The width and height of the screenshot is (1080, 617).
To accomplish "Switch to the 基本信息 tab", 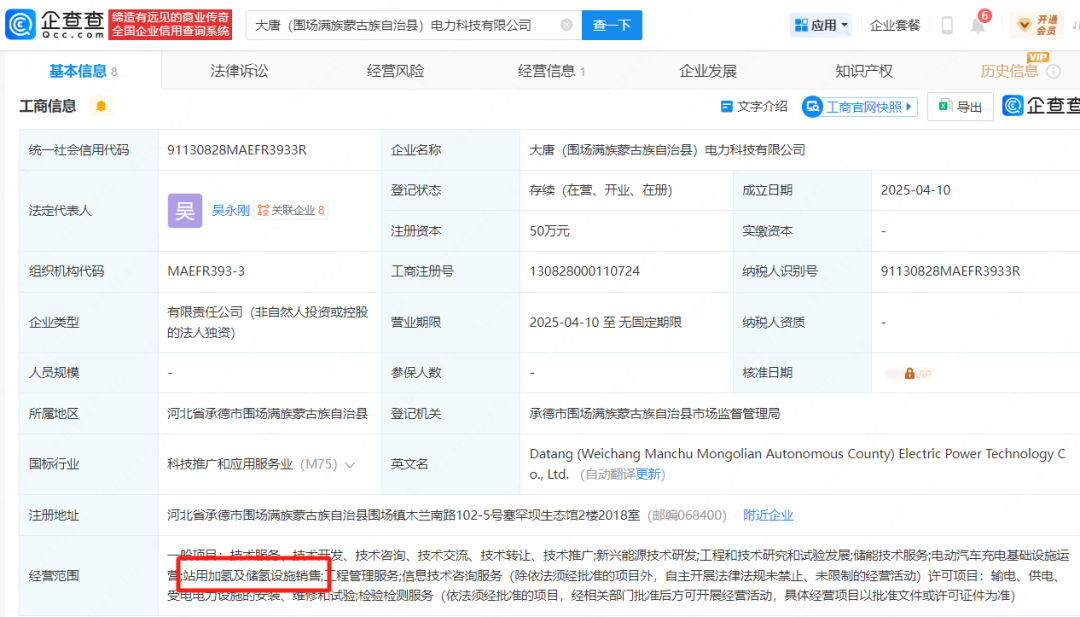I will pyautogui.click(x=83, y=71).
